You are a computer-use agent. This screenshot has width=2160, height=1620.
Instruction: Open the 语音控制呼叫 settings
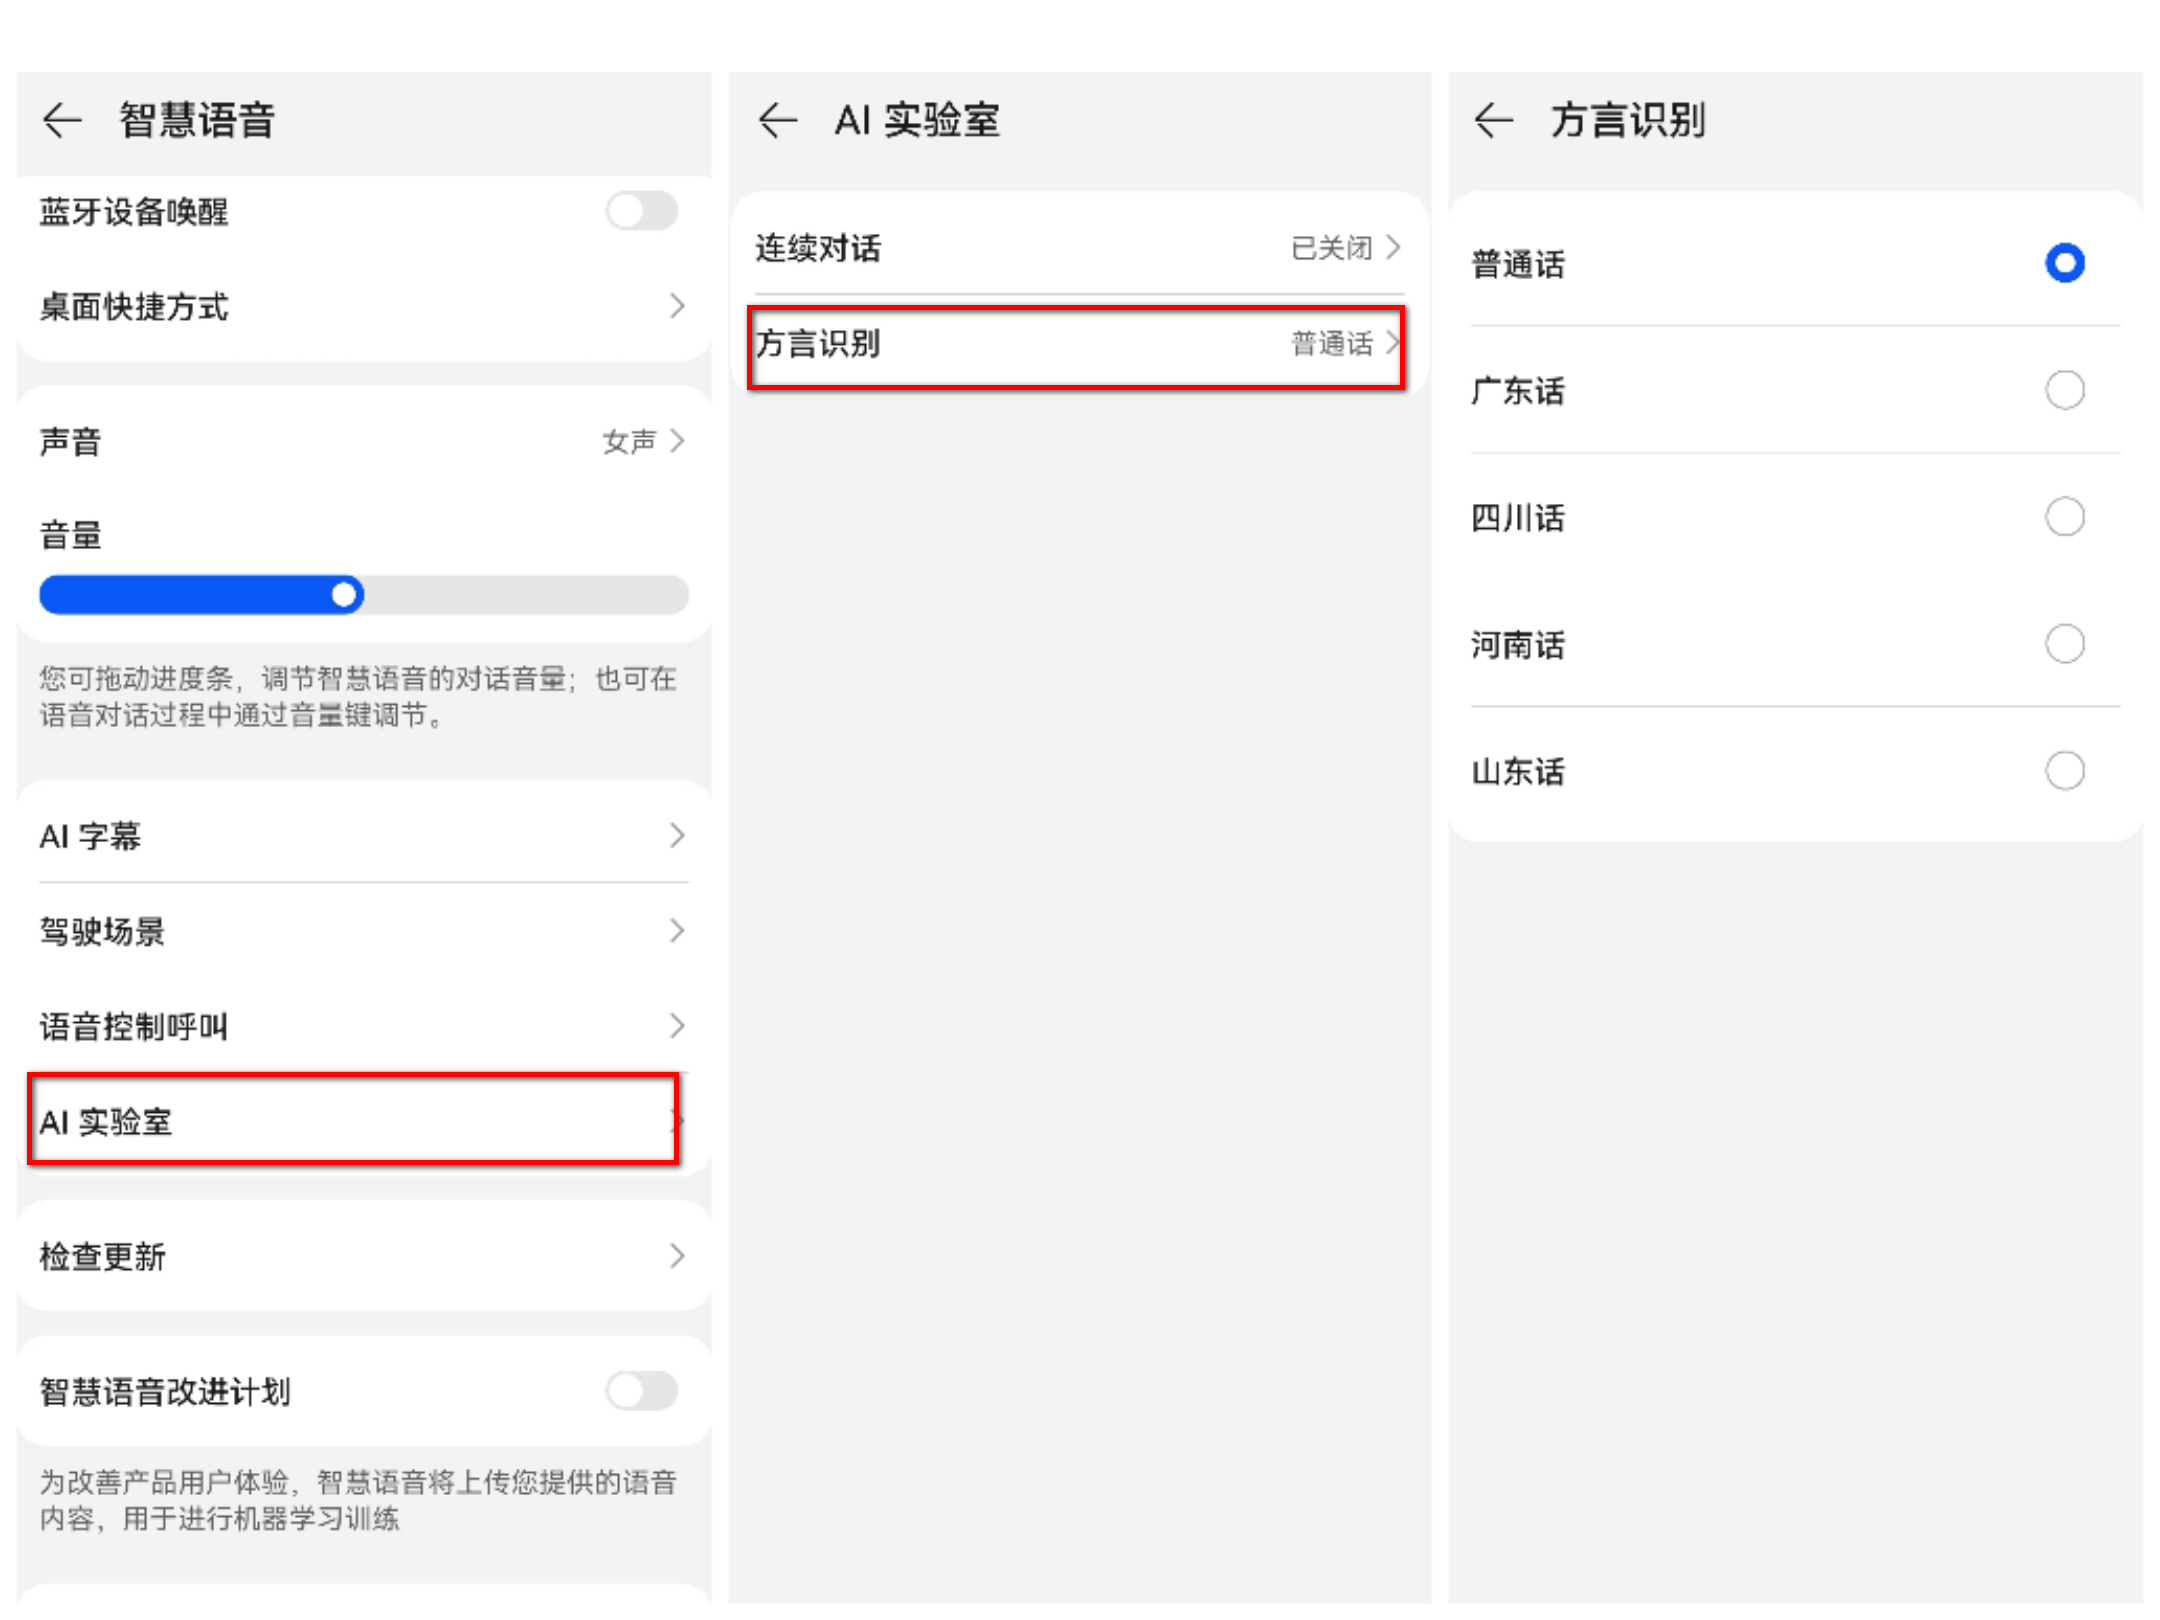360,1026
